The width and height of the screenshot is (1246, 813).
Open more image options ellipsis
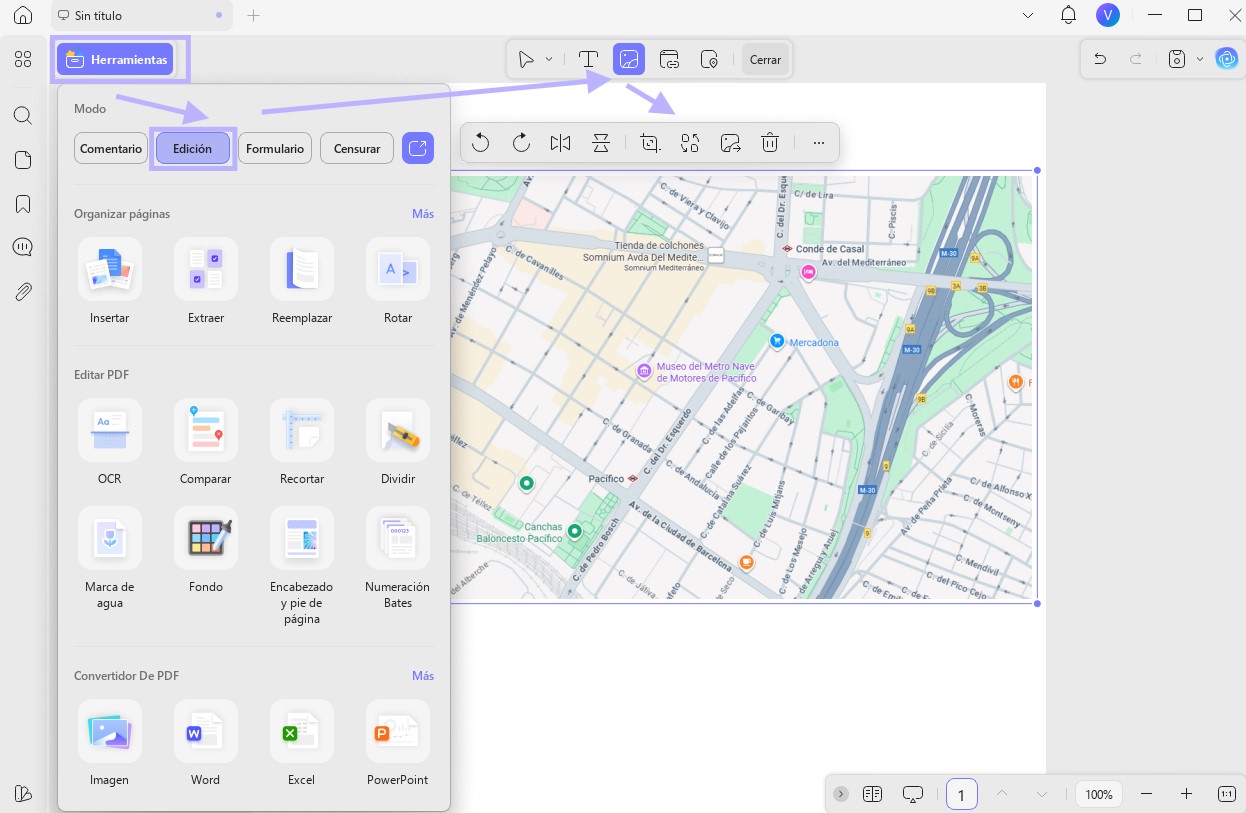coord(819,143)
